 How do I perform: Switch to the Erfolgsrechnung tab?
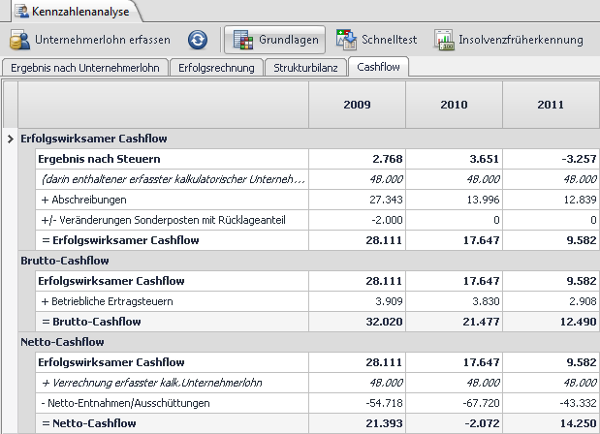[x=216, y=68]
